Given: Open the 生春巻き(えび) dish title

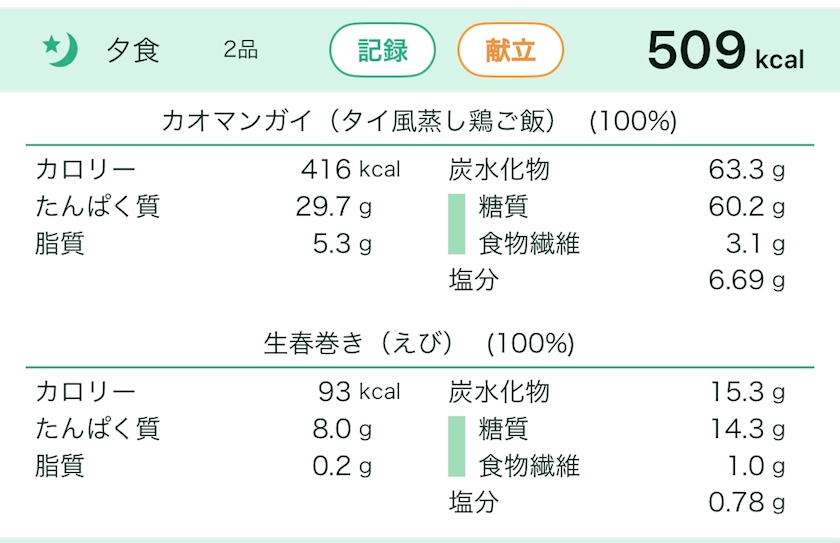Looking at the screenshot, I should pyautogui.click(x=419, y=344).
